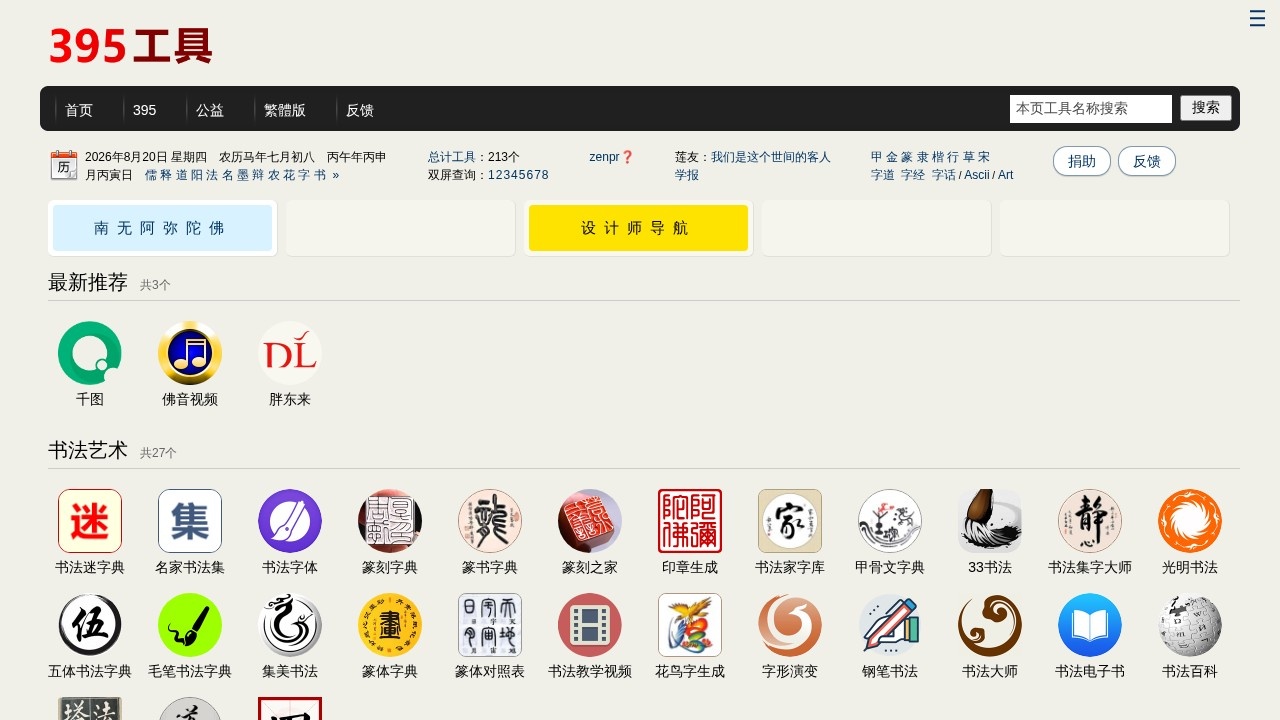
Task: Click the 捐助 button
Action: 1082,161
